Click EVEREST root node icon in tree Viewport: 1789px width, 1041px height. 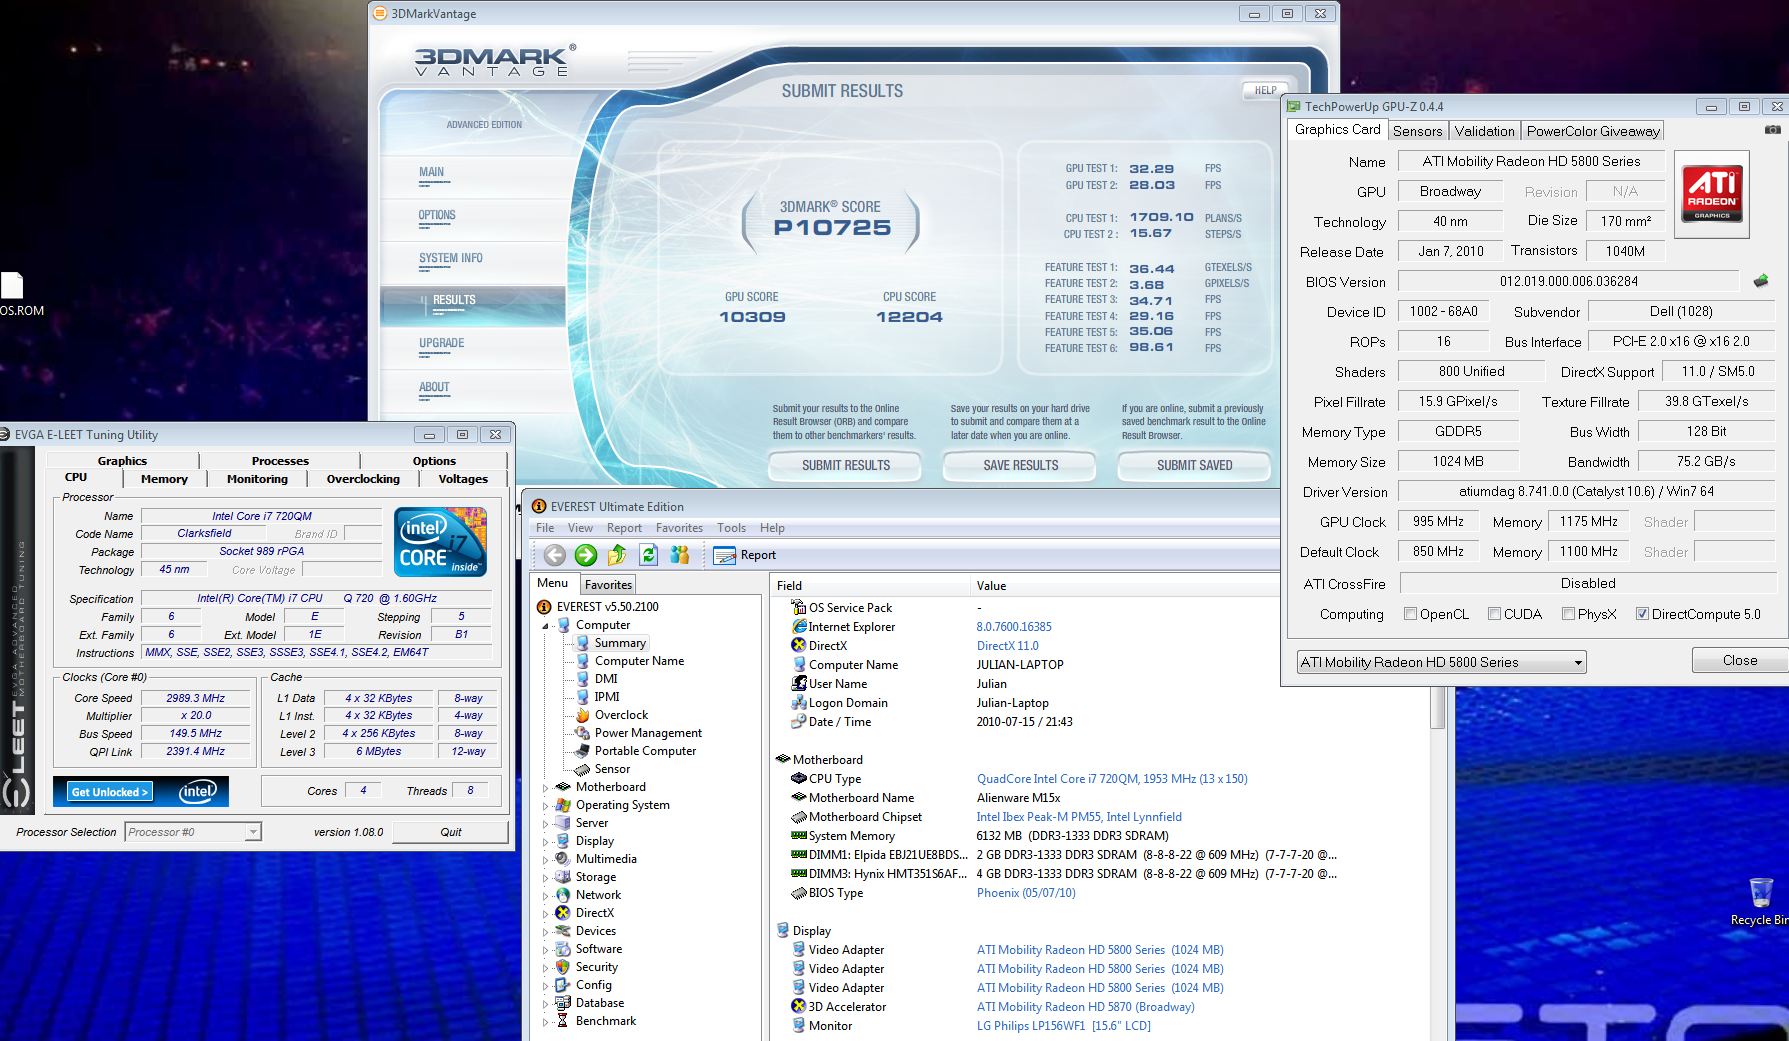click(544, 607)
